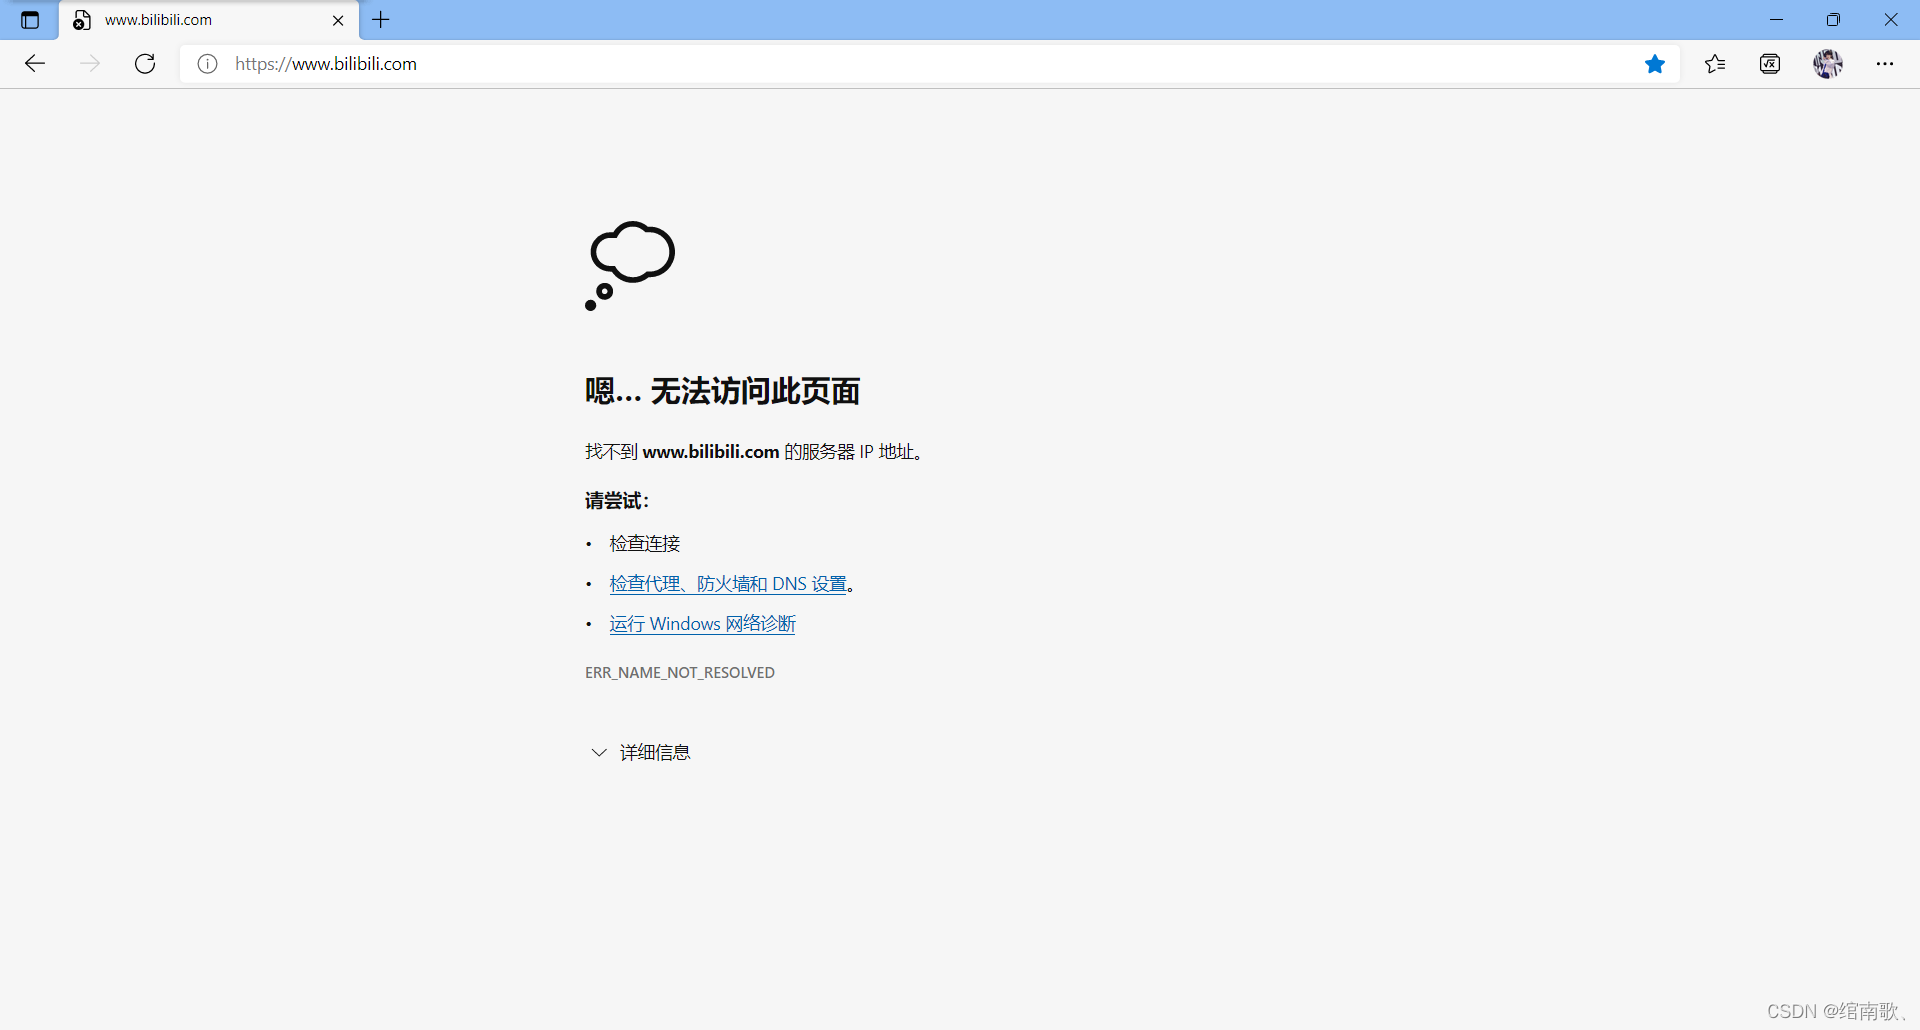Open the tab actions menu icon
The width and height of the screenshot is (1920, 1030).
pyautogui.click(x=30, y=20)
